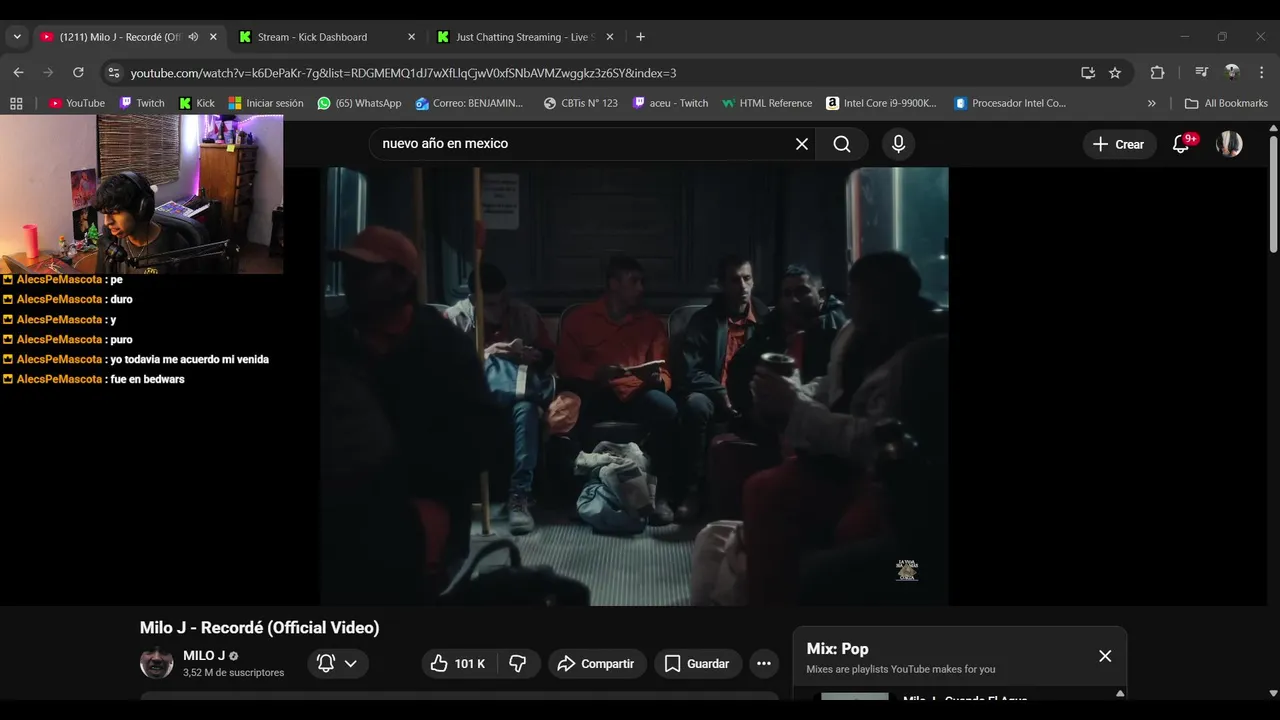This screenshot has height=720, width=1280.
Task: Open the All Bookmarks folder
Action: (x=1226, y=103)
